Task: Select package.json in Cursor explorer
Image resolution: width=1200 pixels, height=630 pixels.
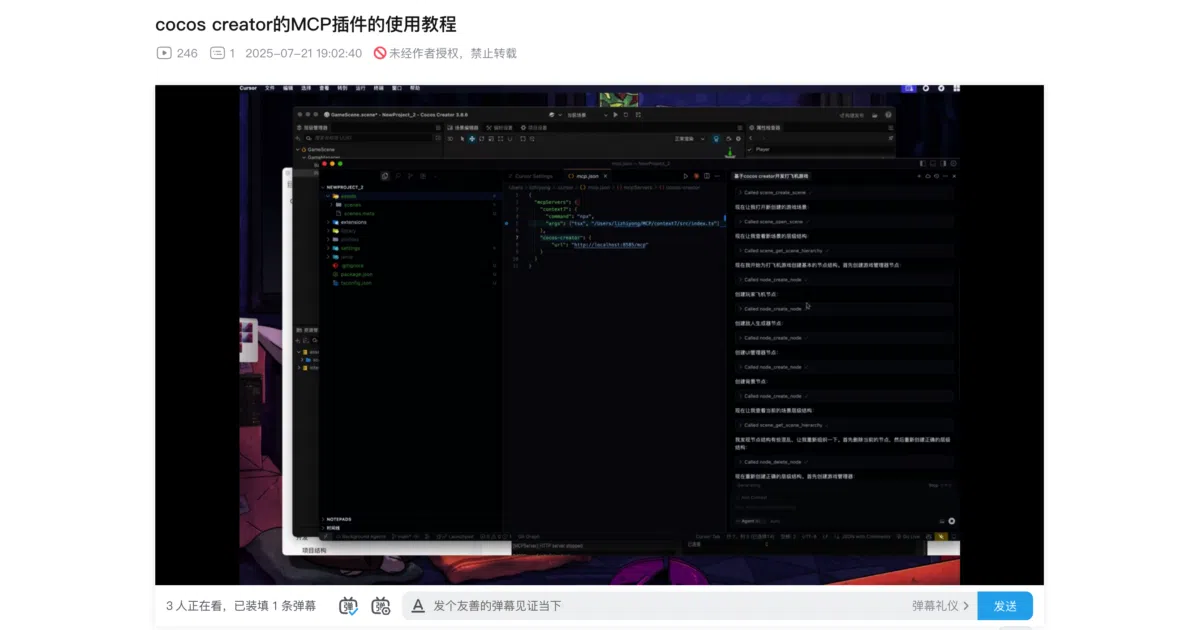Action: 356,274
